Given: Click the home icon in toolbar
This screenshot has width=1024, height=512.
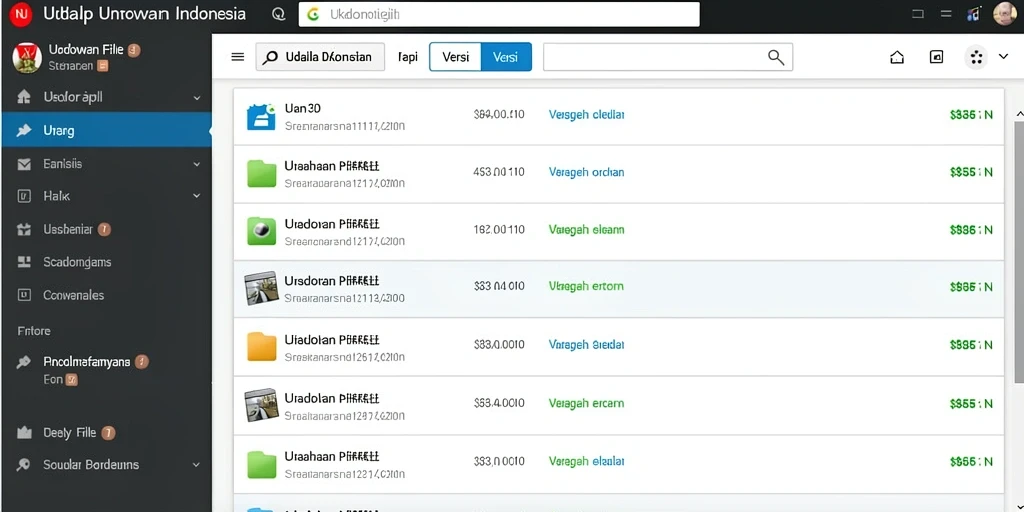Looking at the screenshot, I should click(x=897, y=57).
